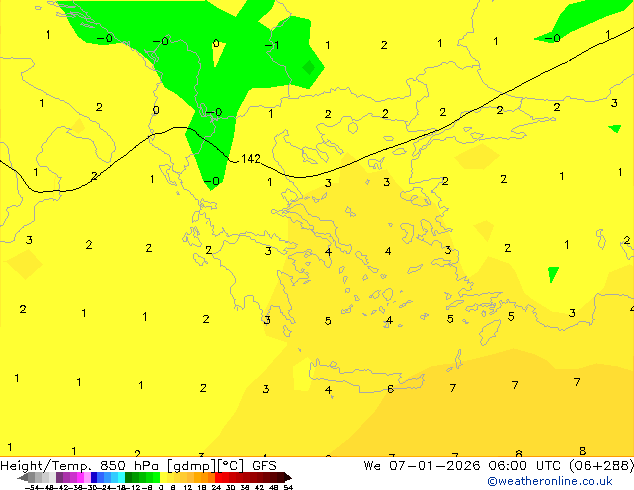Click the "142" contour line label
This screenshot has width=634, height=490.
point(251,159)
